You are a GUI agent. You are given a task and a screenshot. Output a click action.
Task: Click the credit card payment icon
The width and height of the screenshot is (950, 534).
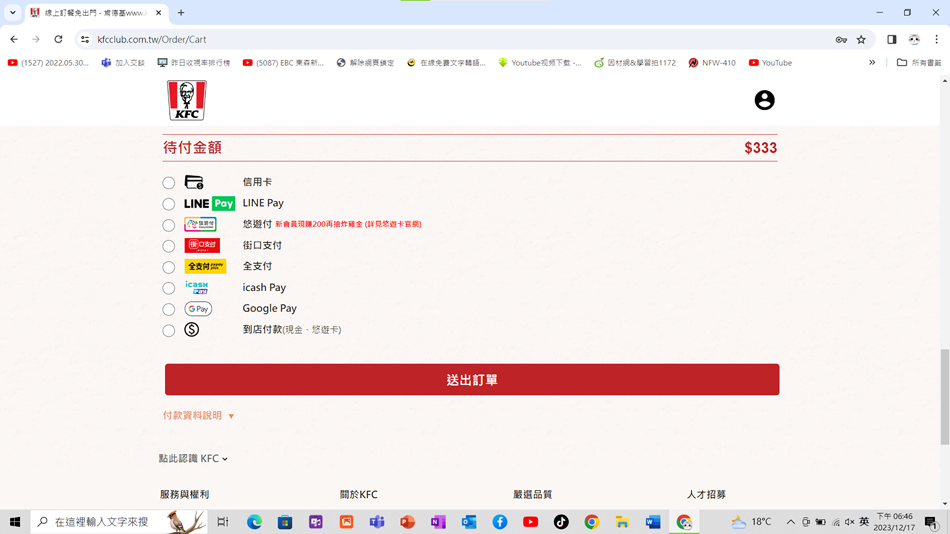(x=194, y=182)
